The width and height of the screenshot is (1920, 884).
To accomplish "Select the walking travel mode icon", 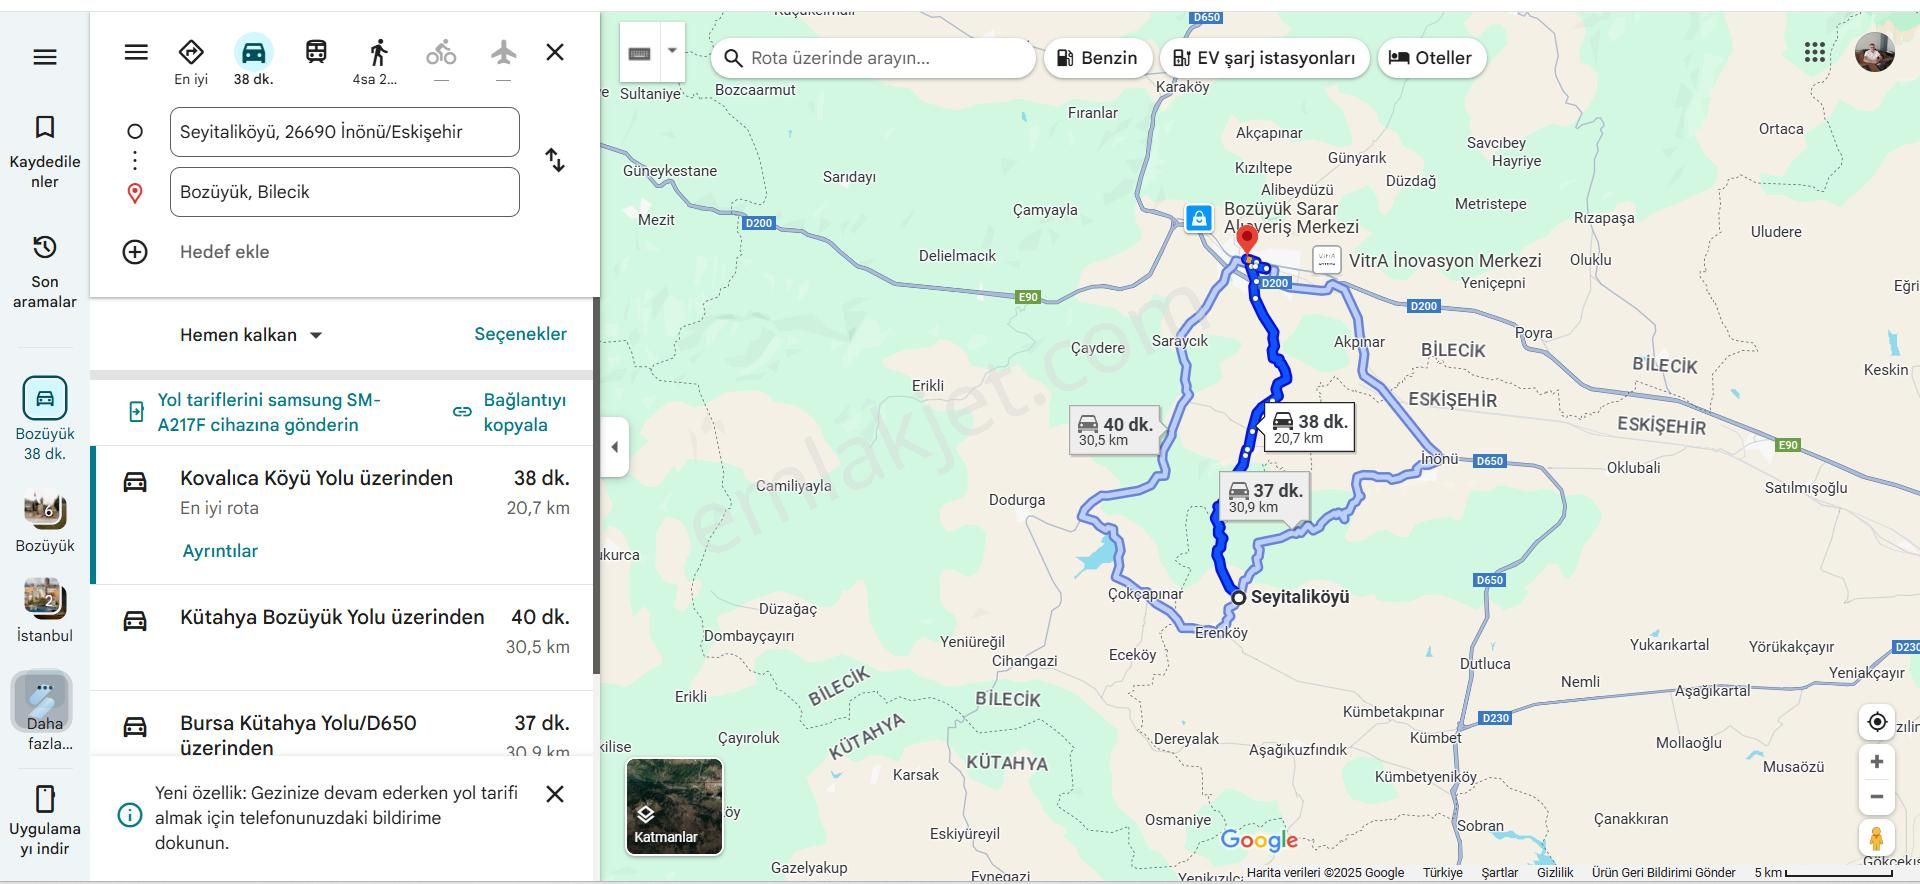I will 378,53.
